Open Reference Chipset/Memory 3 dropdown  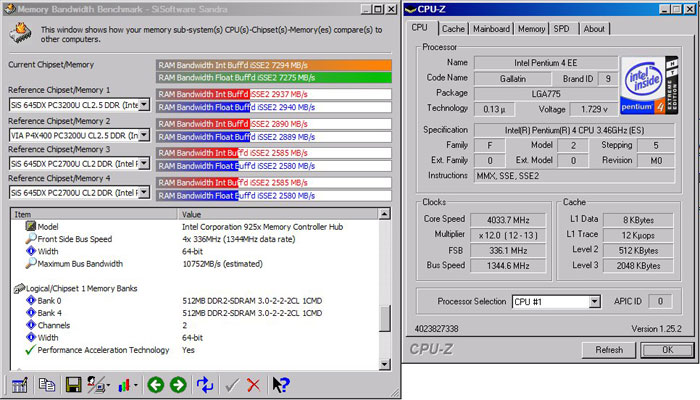point(144,164)
